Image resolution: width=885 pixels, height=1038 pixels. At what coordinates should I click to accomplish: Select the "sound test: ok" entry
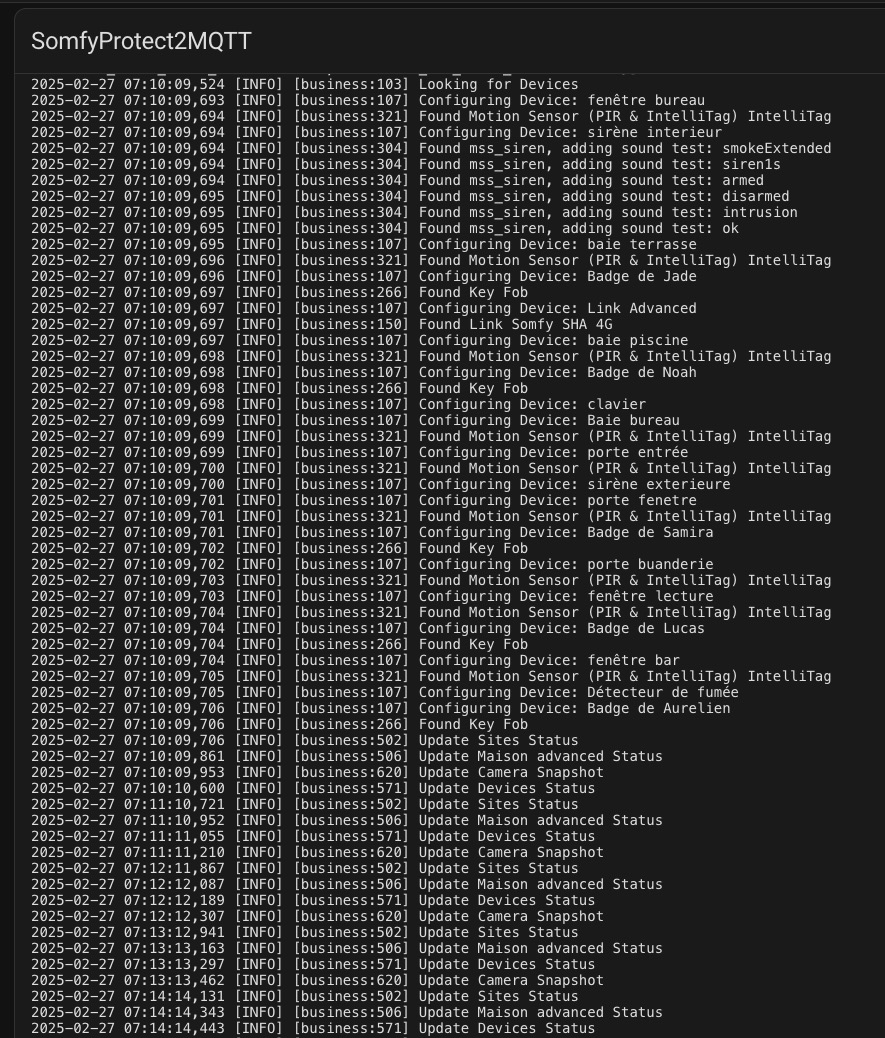[385, 228]
